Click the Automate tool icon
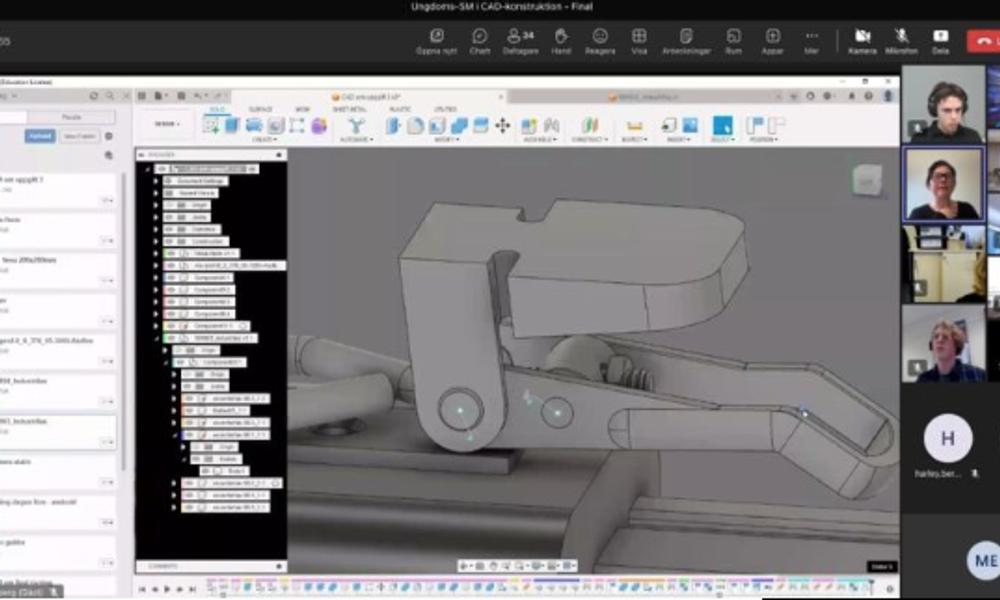 point(357,125)
